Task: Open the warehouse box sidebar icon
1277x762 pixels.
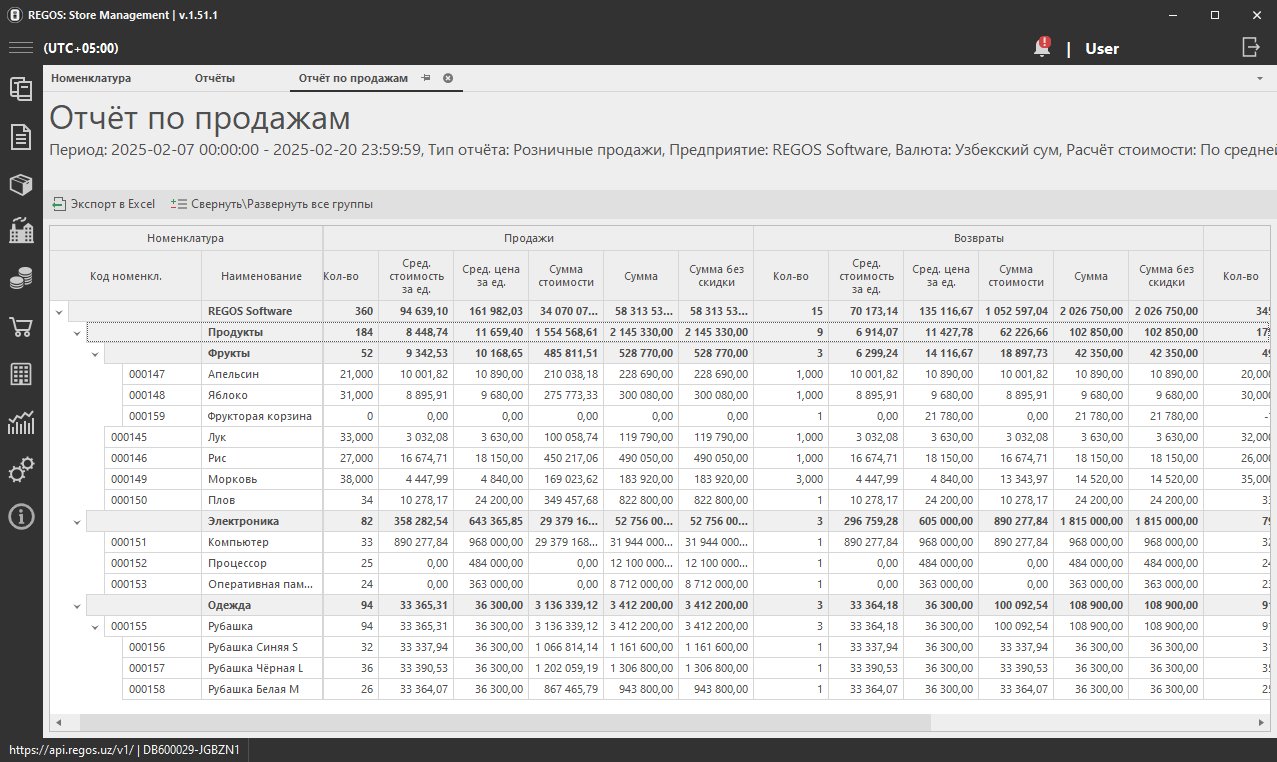Action: coord(21,185)
